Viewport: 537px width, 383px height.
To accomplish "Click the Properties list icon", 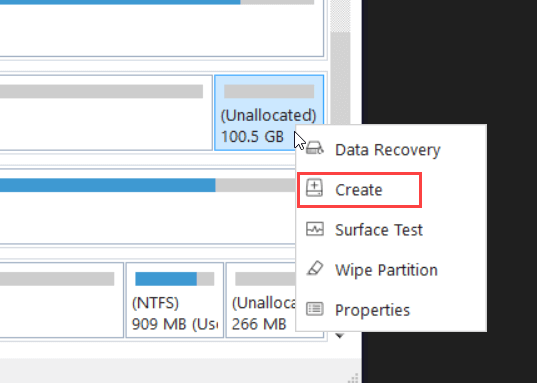I will [315, 309].
